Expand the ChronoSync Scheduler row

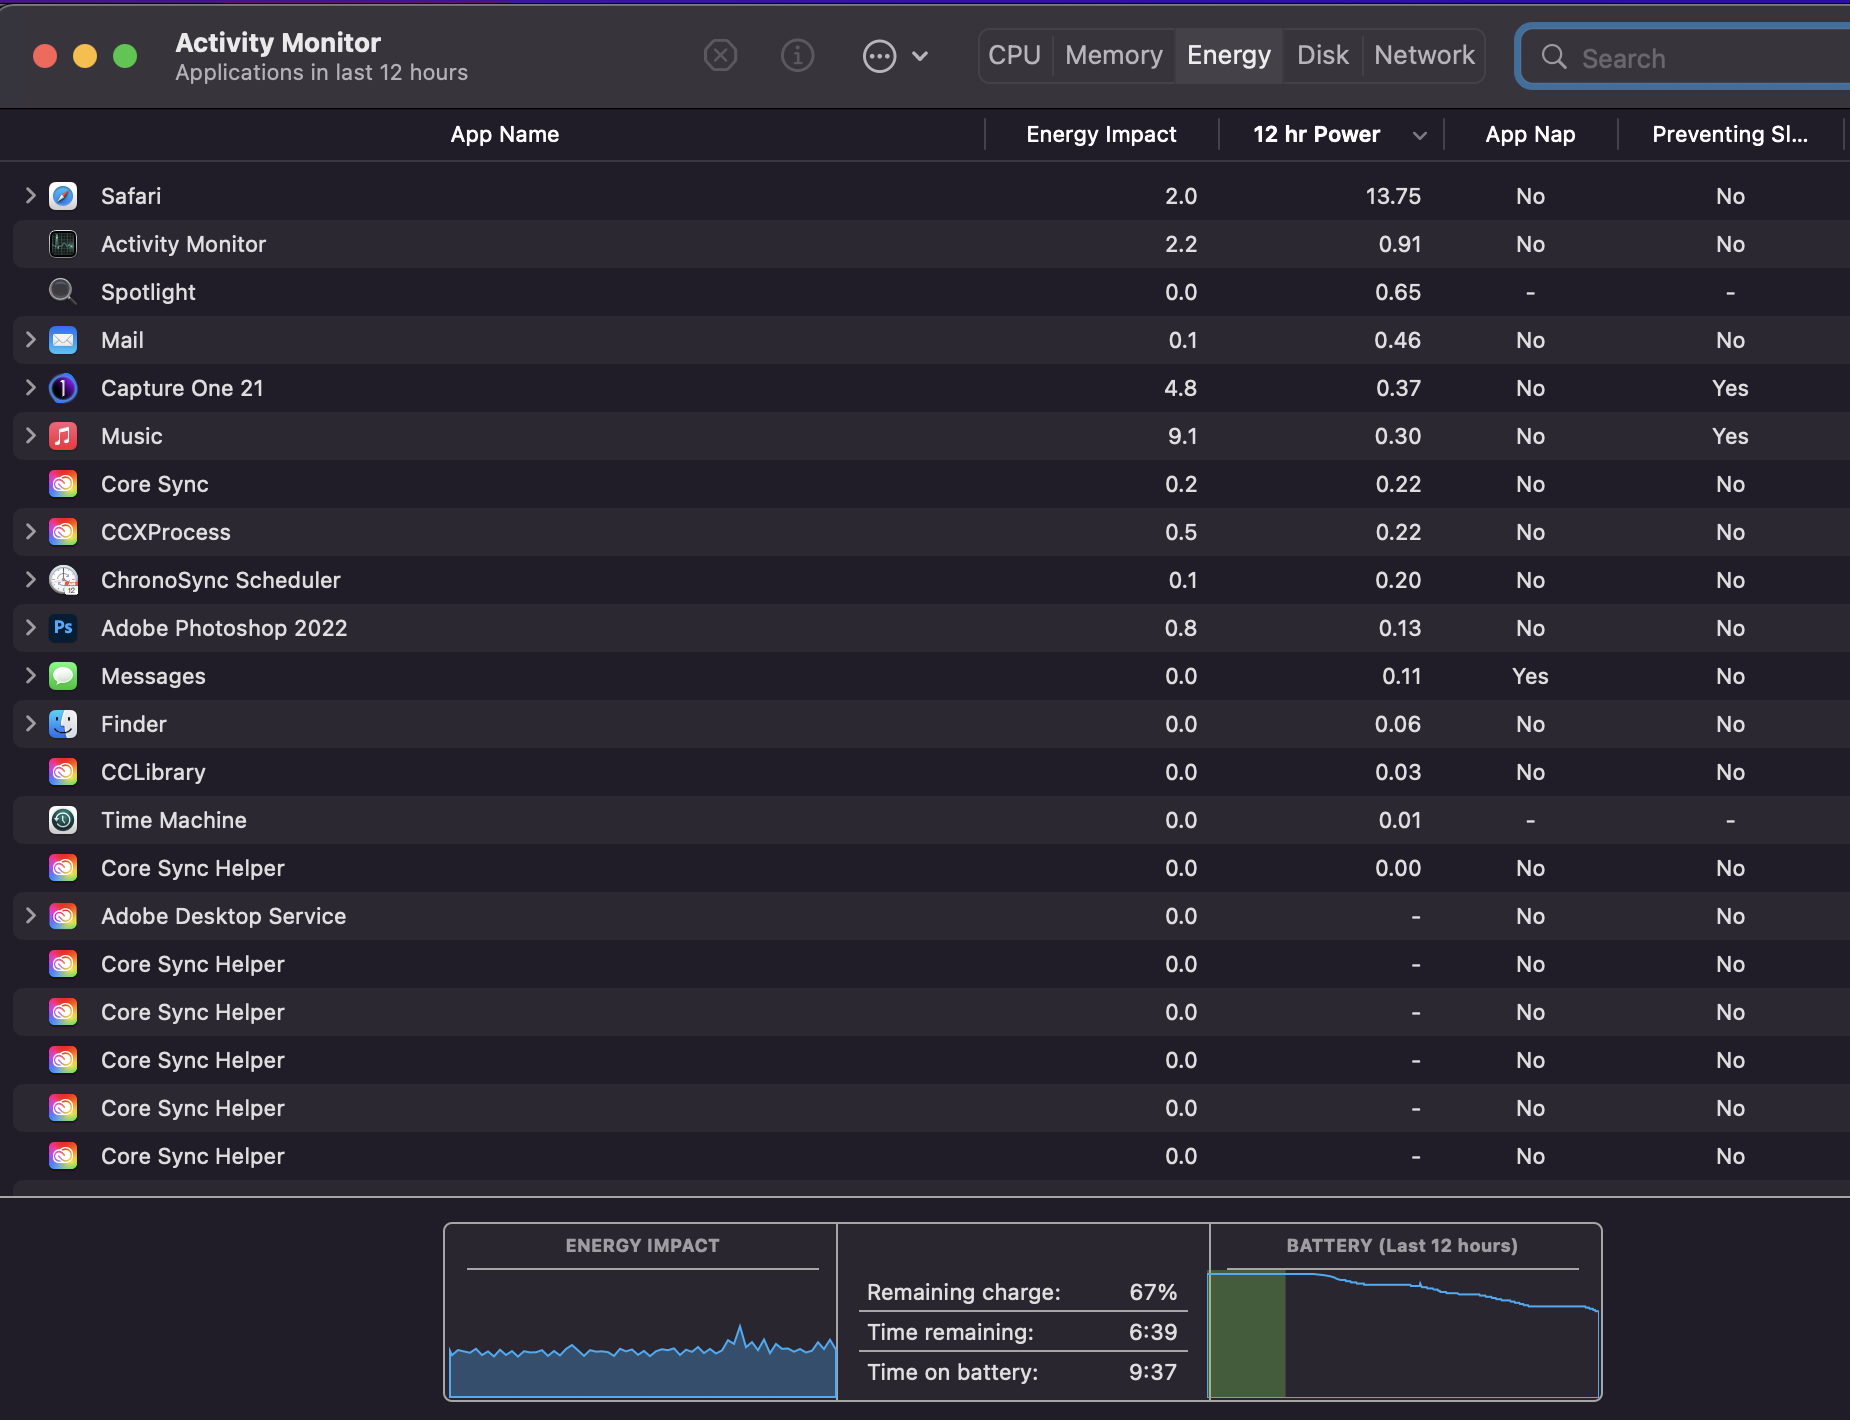(x=30, y=579)
